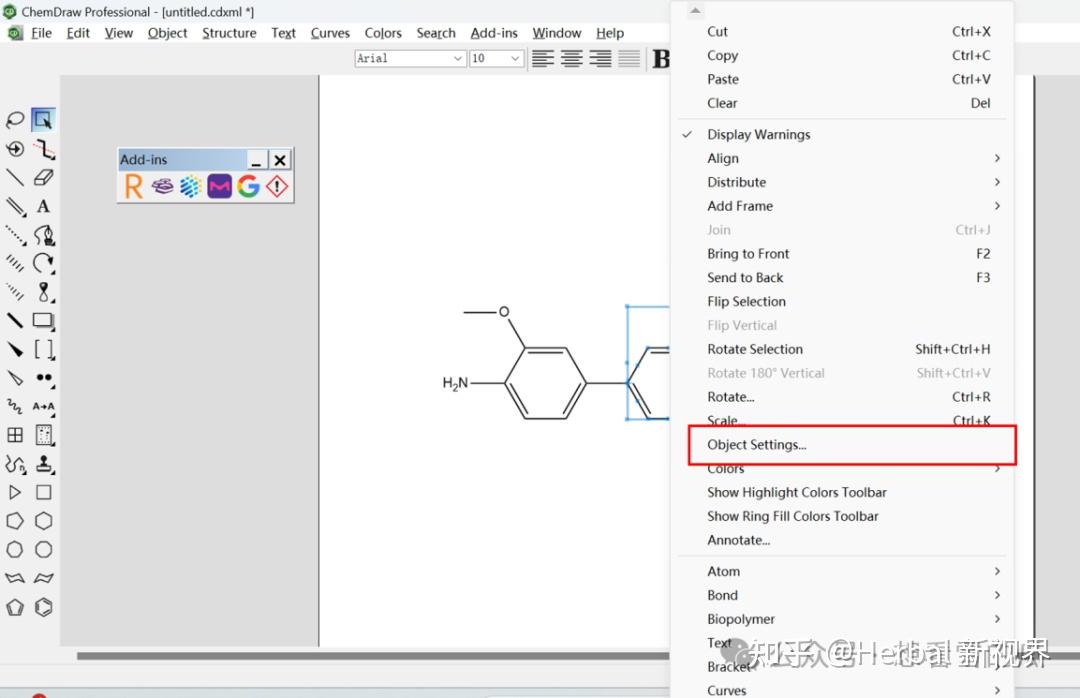The image size is (1080, 698).
Task: Select Rotate Selection
Action: [842, 349]
